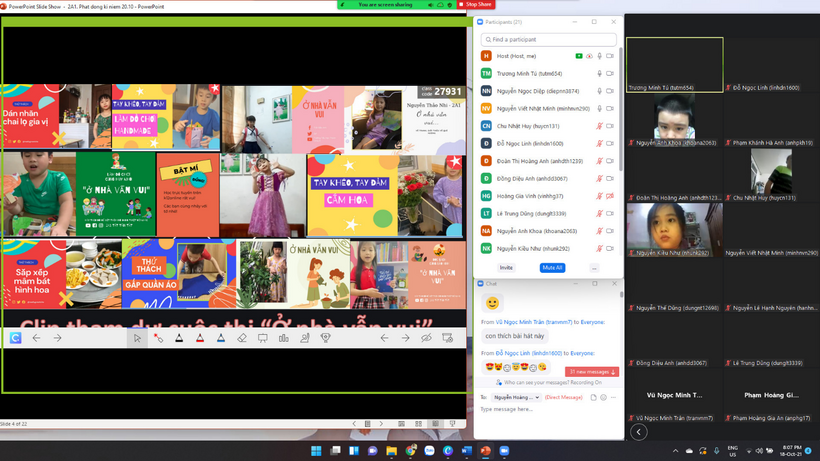
Task: Open chat recipient dropdown Nguyễn Hoàng
Action: coord(517,397)
